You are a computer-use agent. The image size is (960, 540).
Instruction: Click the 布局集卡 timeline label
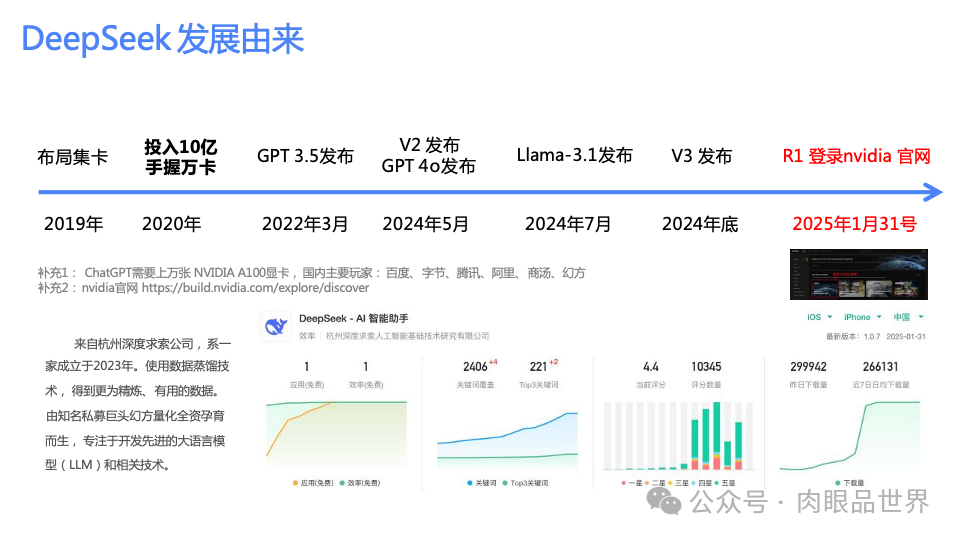pos(73,157)
